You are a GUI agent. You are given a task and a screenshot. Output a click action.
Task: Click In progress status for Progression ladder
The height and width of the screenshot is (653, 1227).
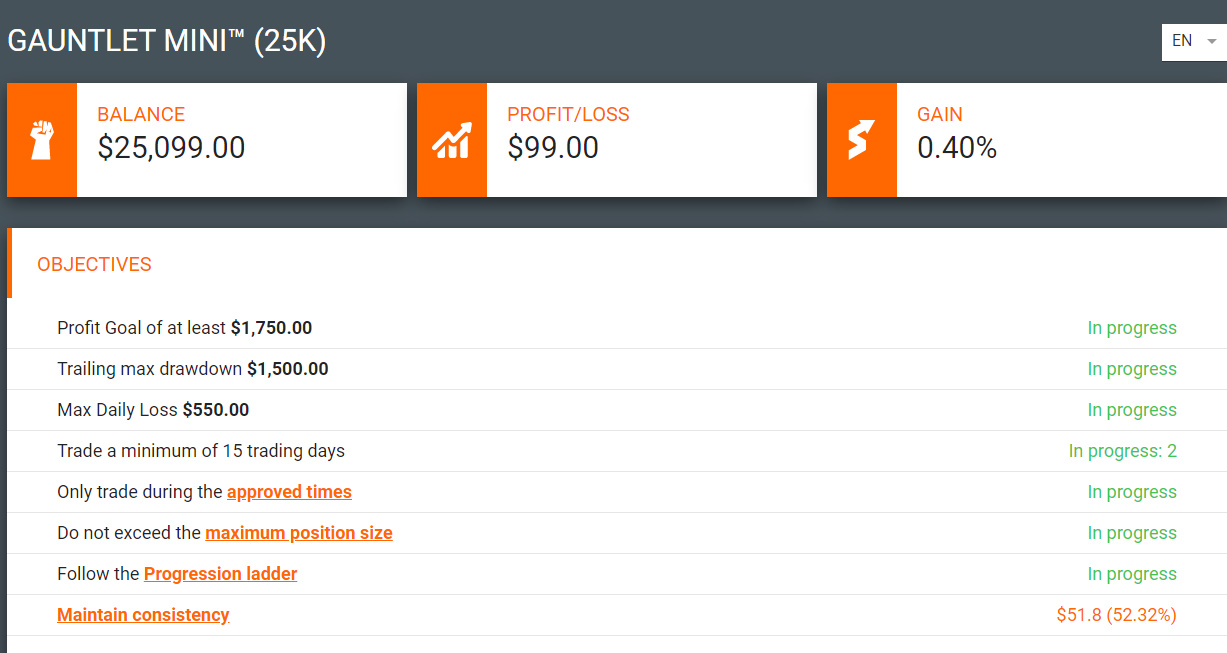point(1132,574)
